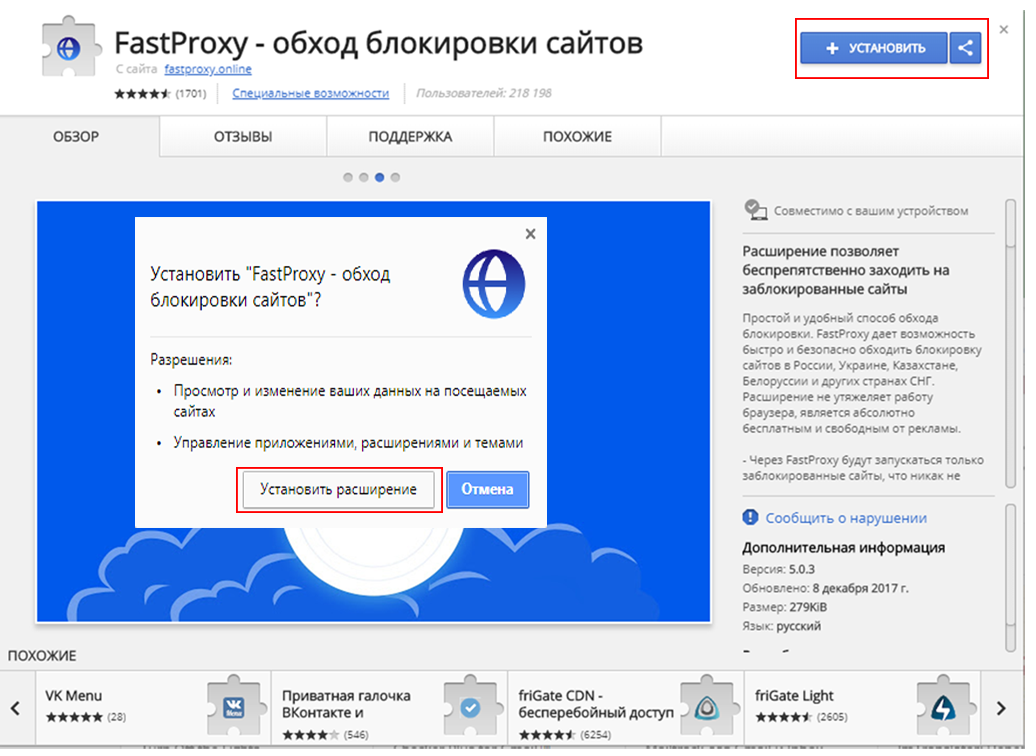Click the blue Установить install button
The width and height of the screenshot is (1036, 756).
point(873,48)
